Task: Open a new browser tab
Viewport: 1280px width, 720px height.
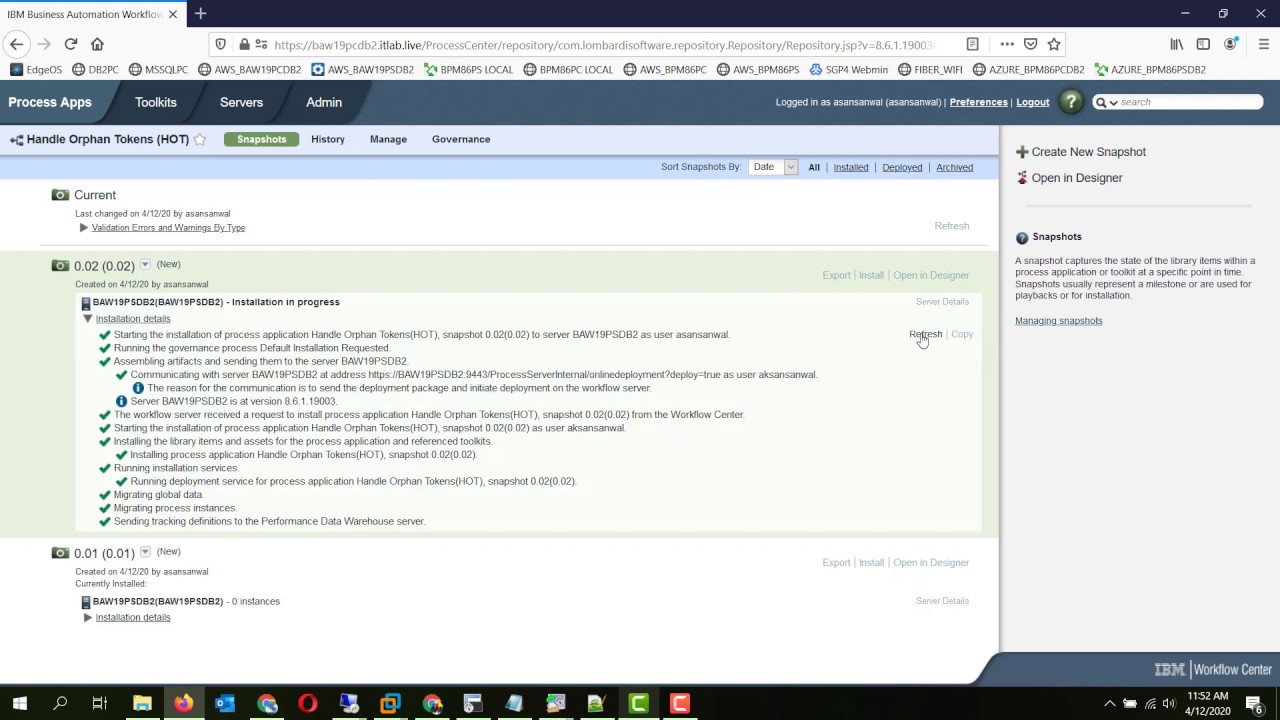Action: coord(200,14)
